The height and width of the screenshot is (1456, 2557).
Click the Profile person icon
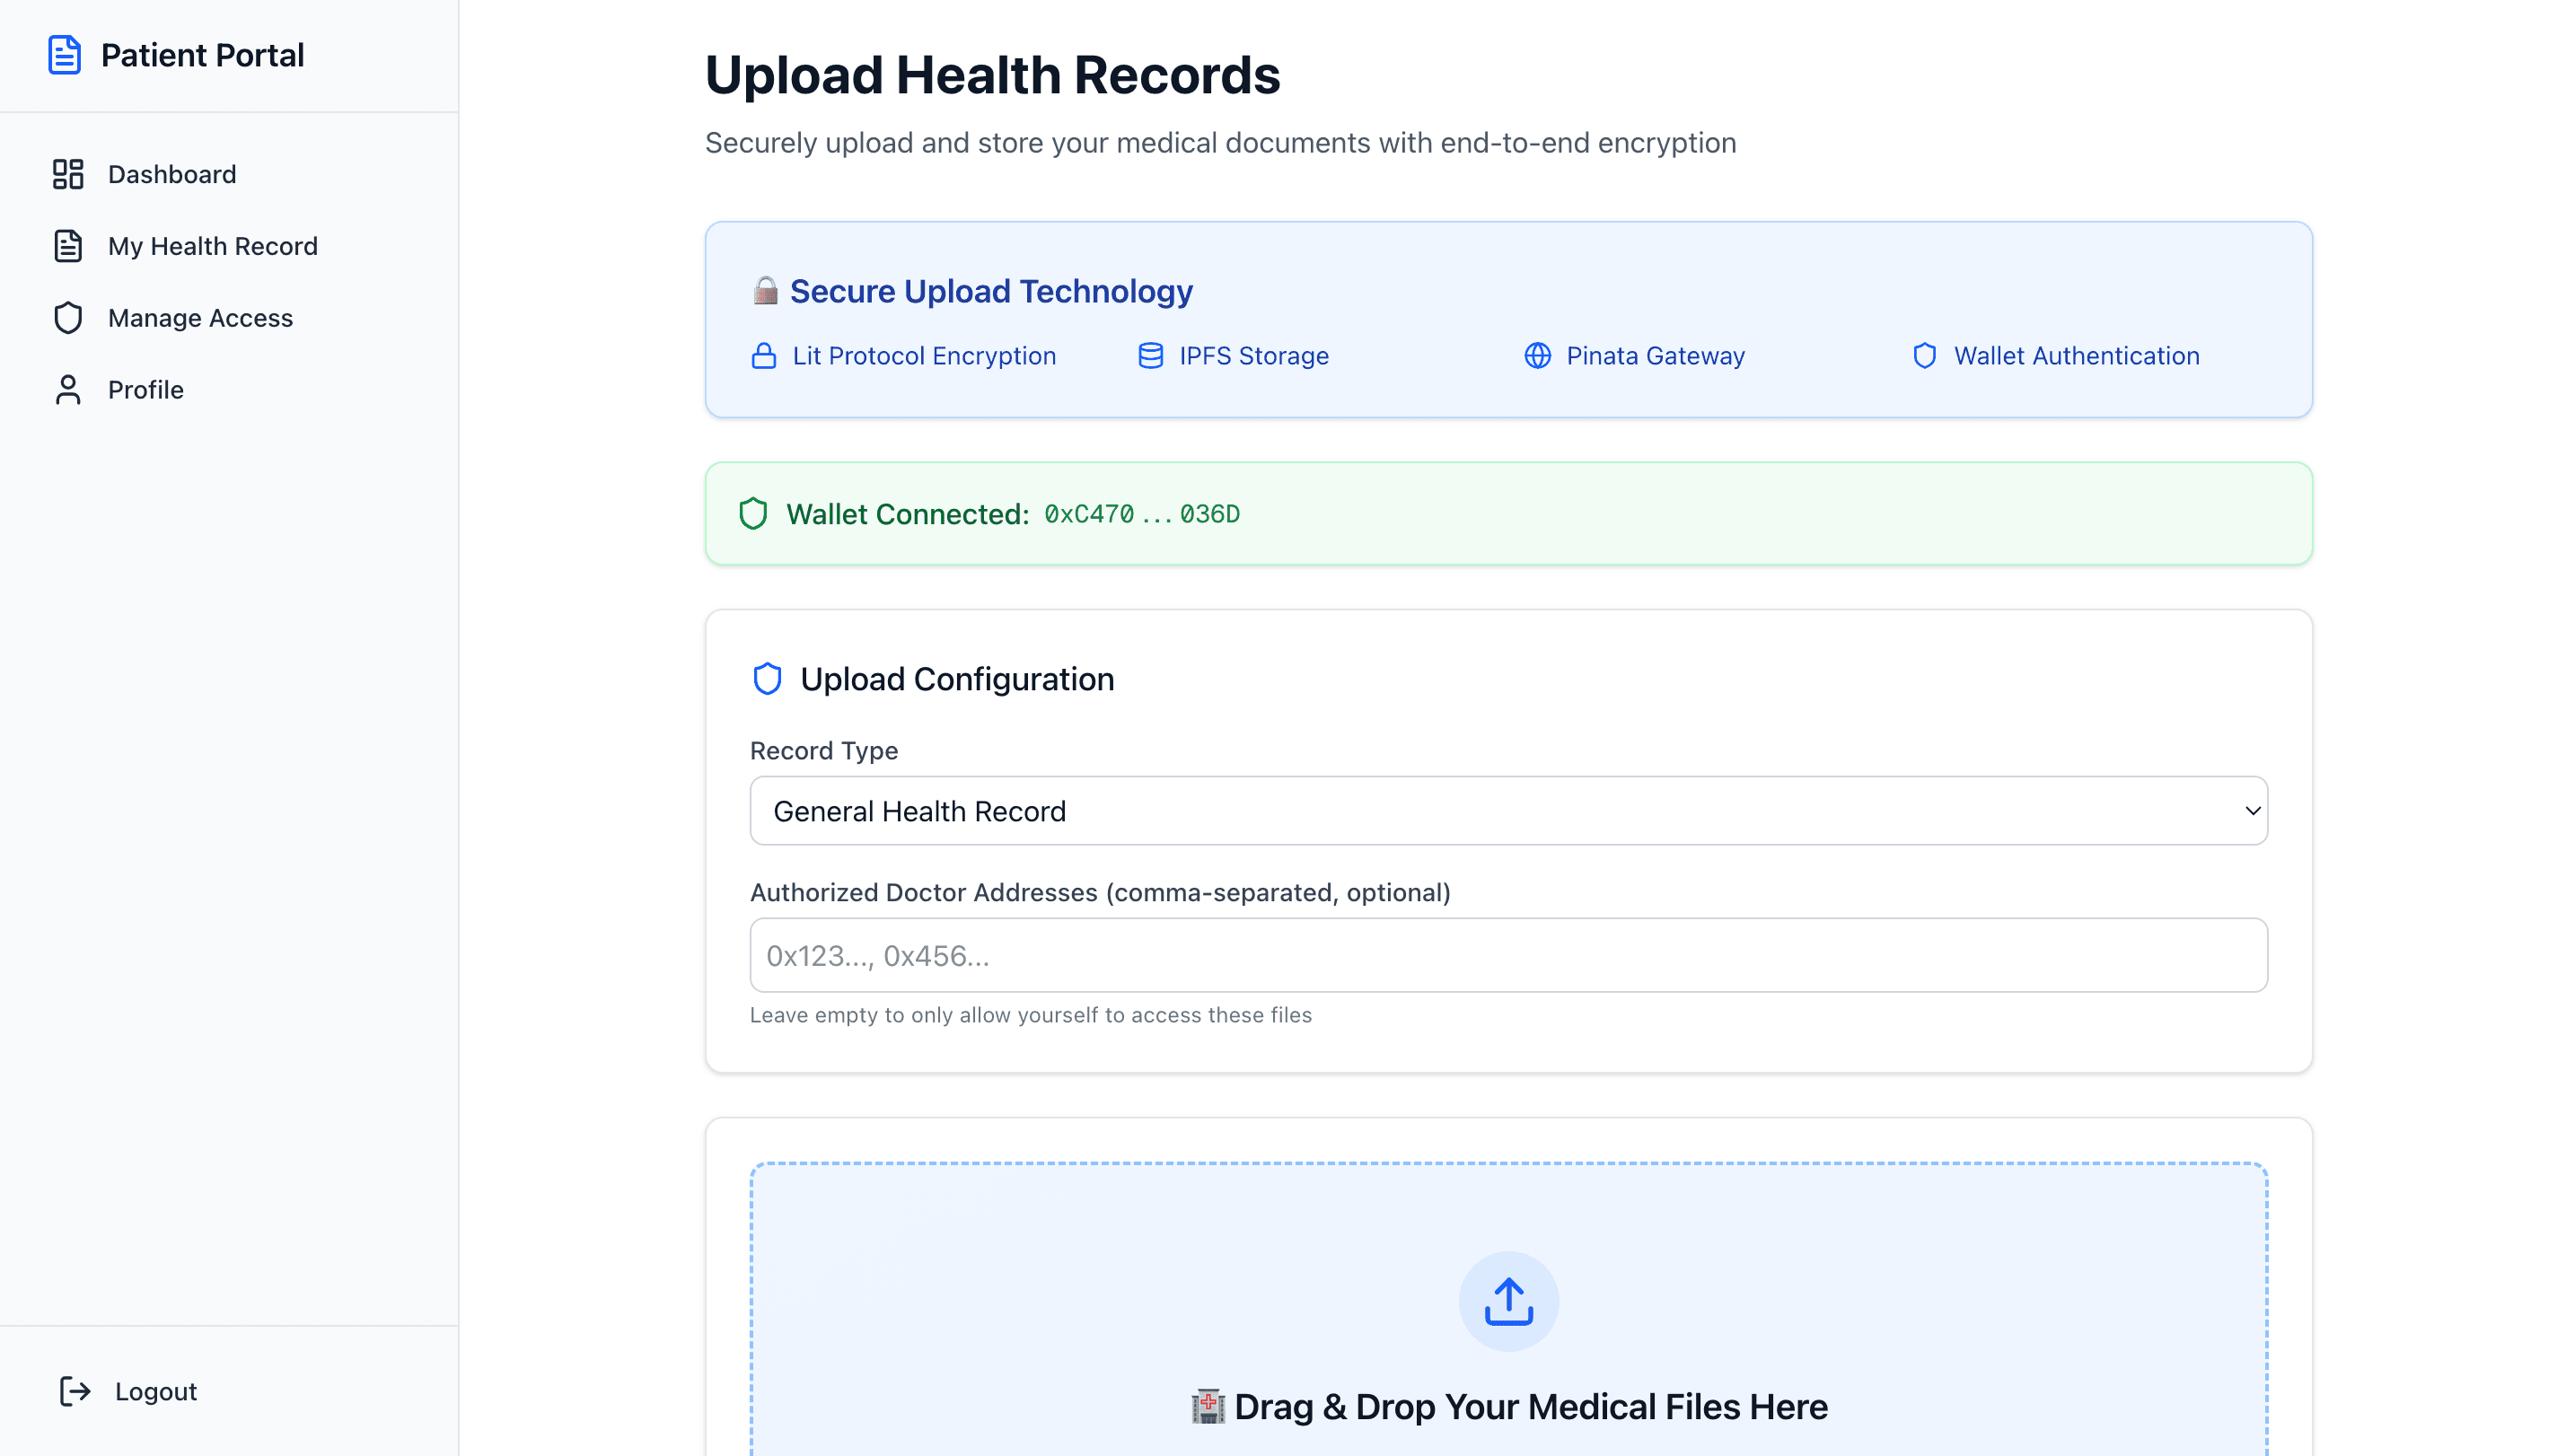click(x=68, y=390)
